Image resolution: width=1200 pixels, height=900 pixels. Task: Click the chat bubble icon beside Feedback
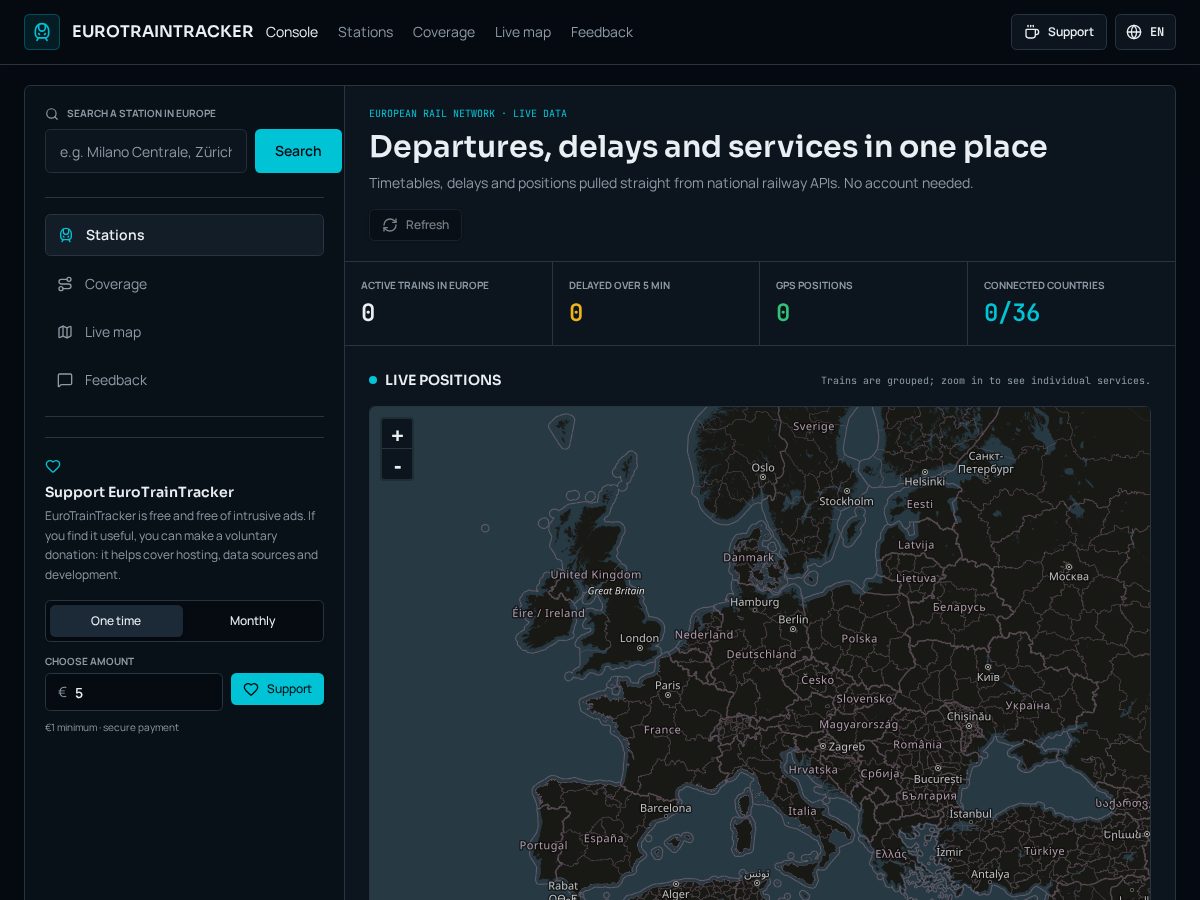65,380
